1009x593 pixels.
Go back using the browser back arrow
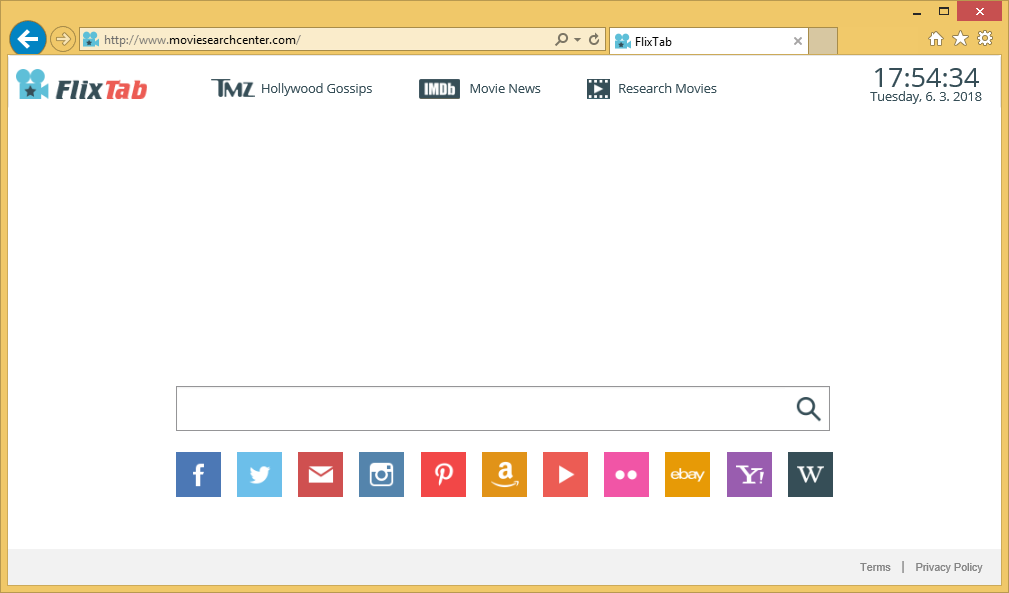[x=28, y=39]
